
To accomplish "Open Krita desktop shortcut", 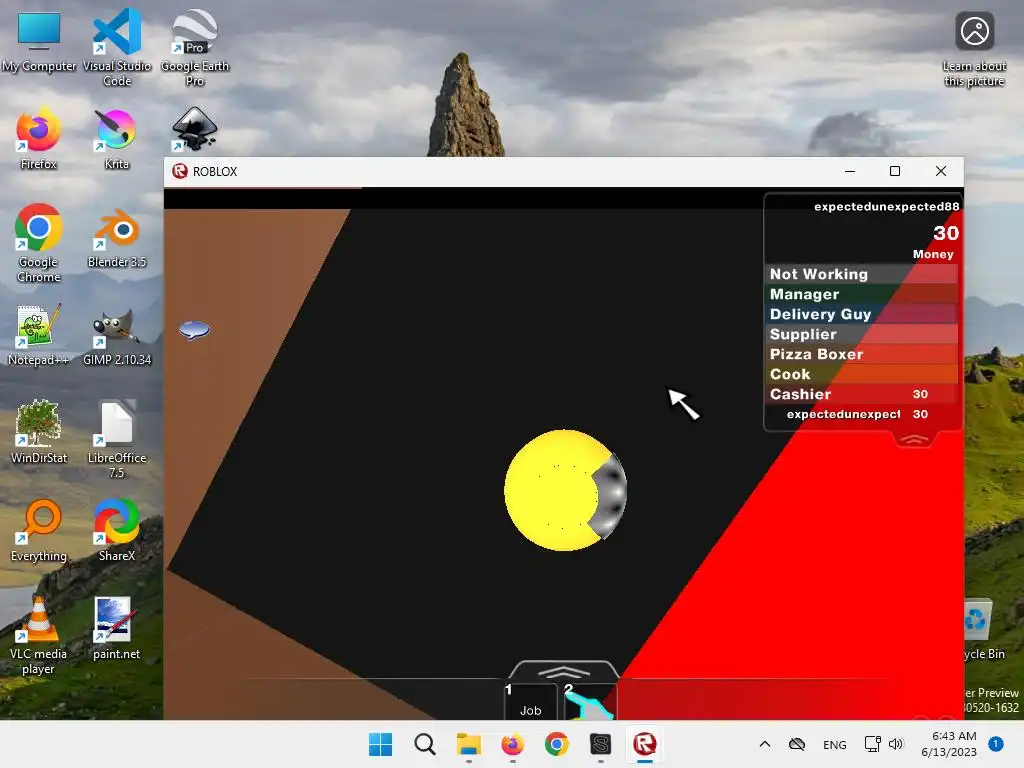I will click(x=117, y=139).
